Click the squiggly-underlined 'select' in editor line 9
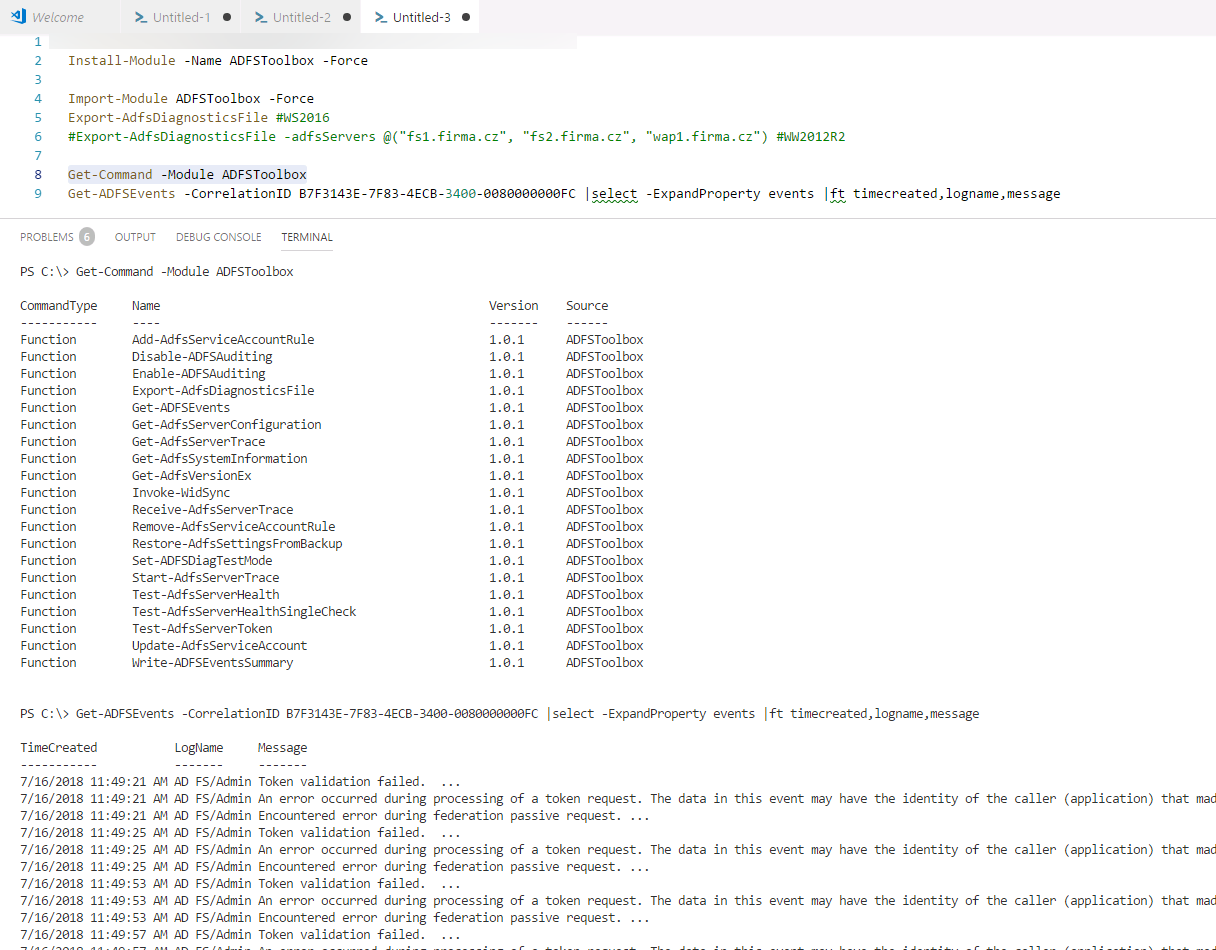The image size is (1216, 950). [616, 194]
